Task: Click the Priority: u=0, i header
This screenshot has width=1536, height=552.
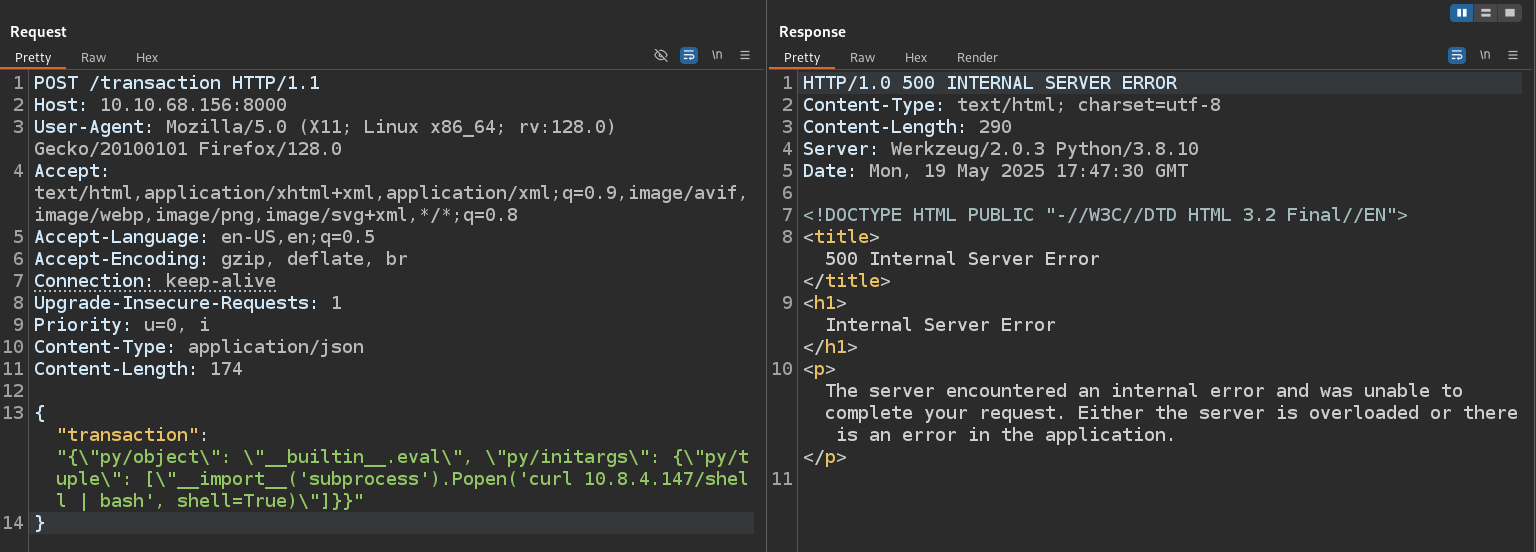Action: coord(122,325)
